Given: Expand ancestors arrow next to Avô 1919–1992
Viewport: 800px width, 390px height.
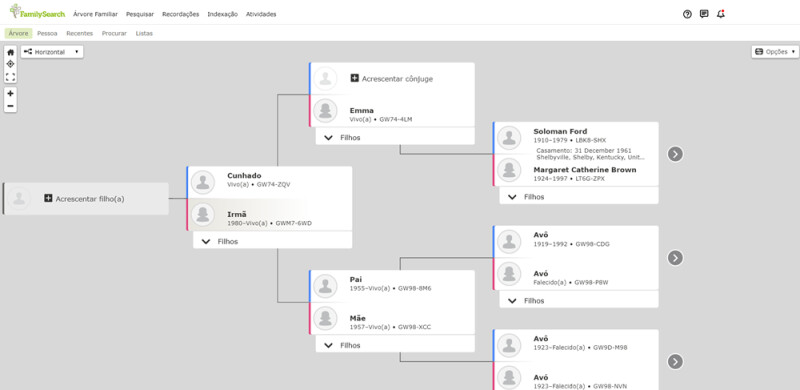Looking at the screenshot, I should click(675, 258).
